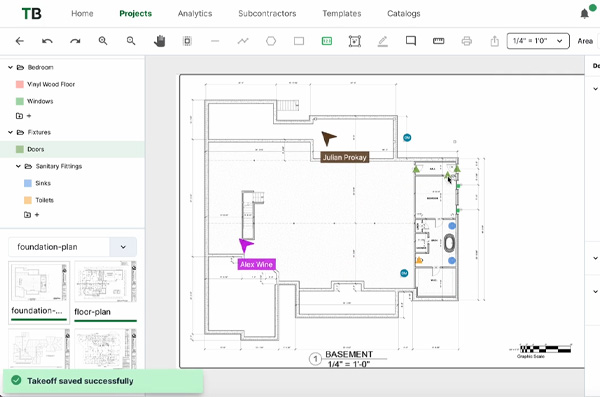This screenshot has height=397, width=600.
Task: Activate the green count tool
Action: [327, 41]
